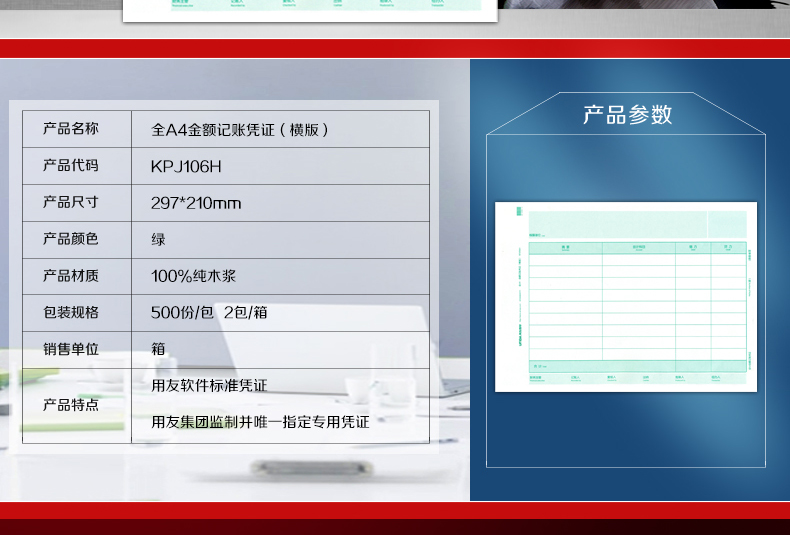Click the color value 绿

point(159,240)
